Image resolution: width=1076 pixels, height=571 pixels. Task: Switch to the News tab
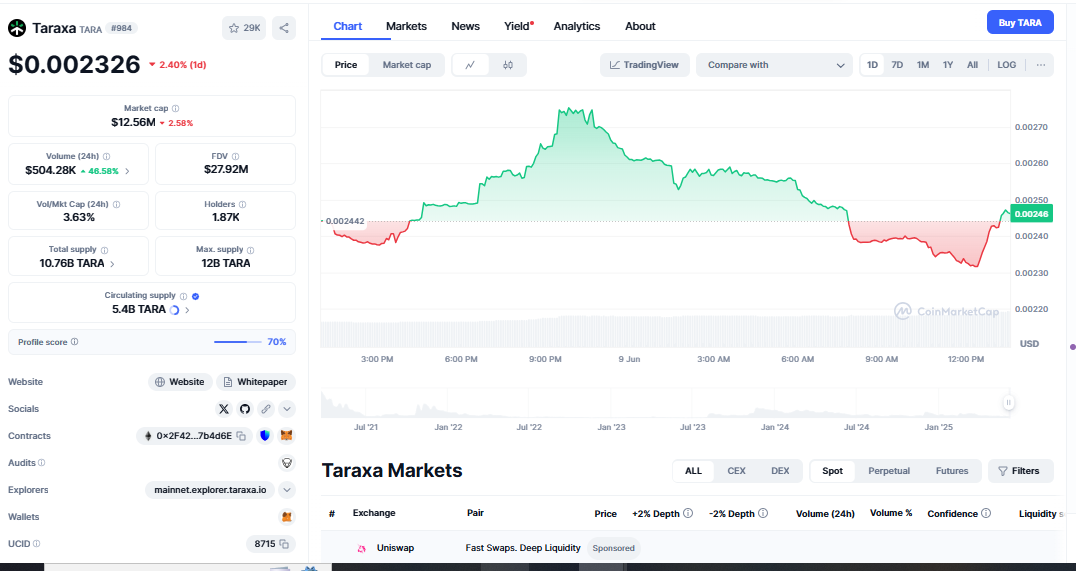click(465, 26)
